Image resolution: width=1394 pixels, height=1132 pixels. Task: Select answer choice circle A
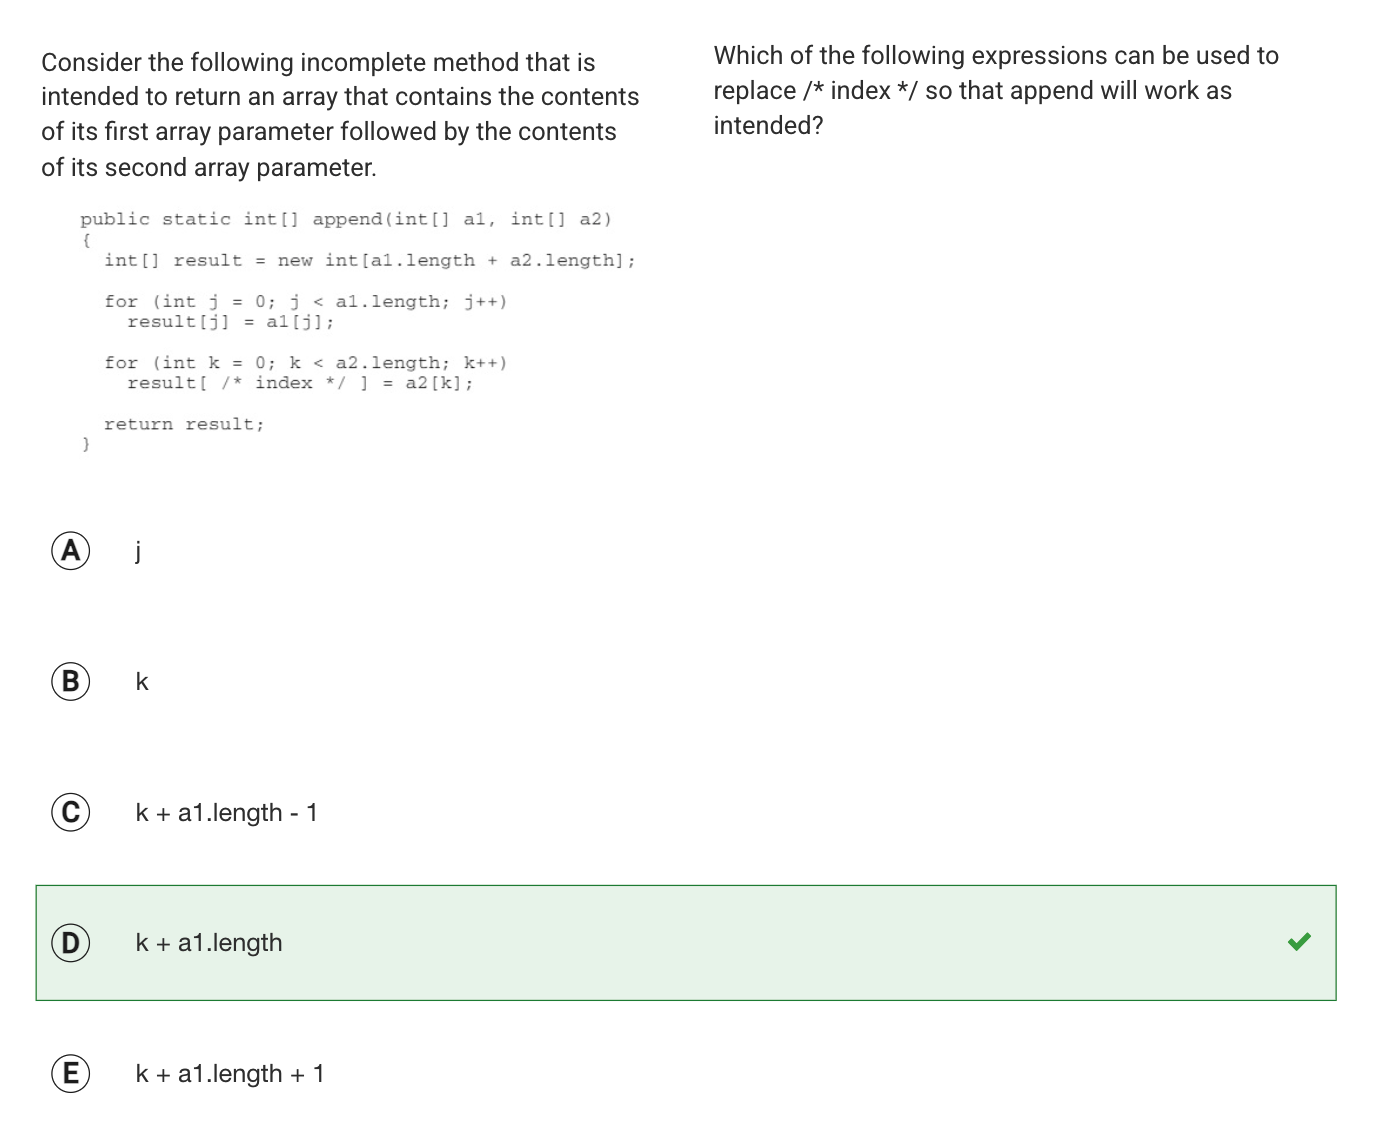(71, 550)
